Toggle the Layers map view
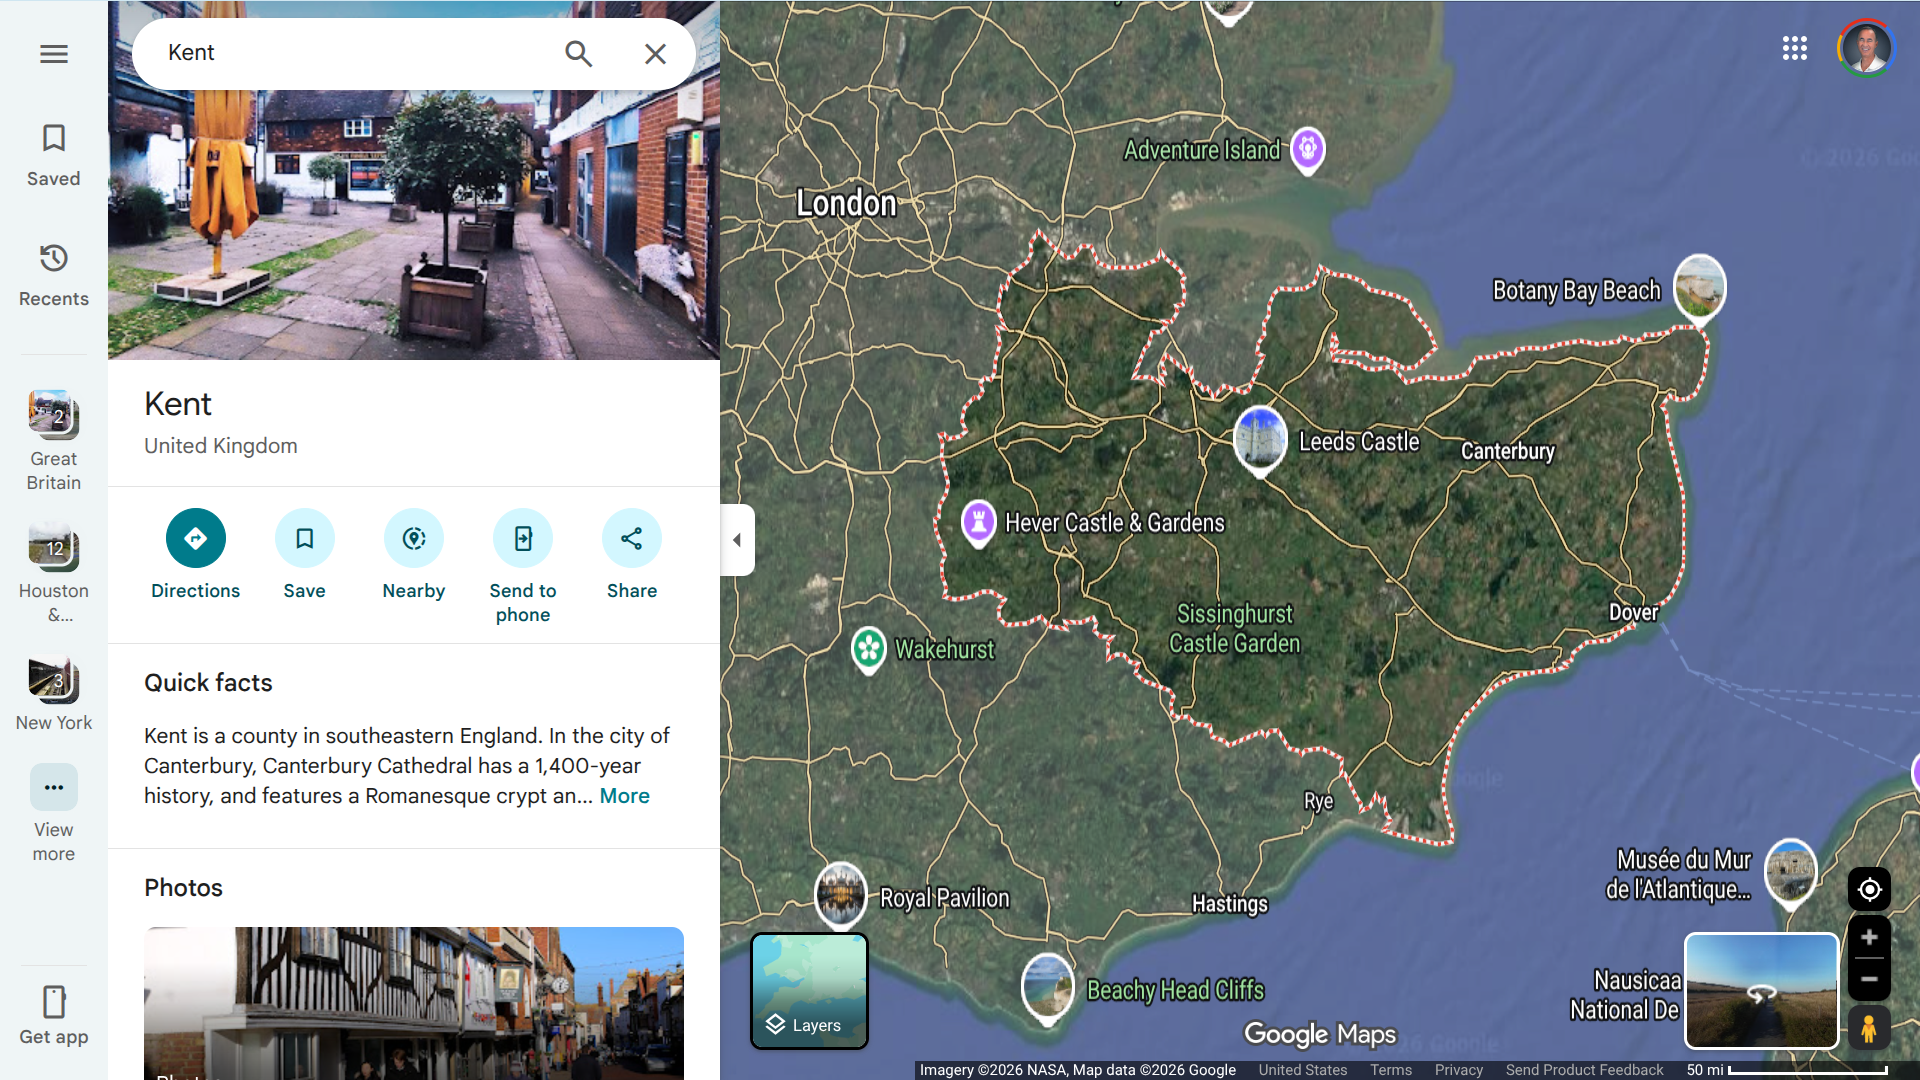This screenshot has height=1080, width=1920. 809,991
